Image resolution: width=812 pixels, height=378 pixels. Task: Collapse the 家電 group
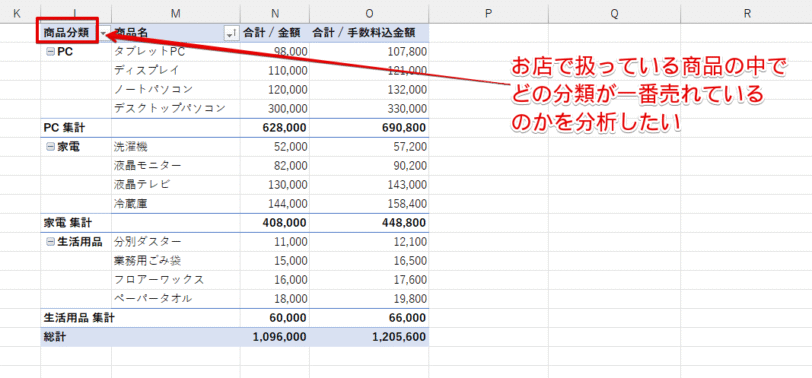(50, 147)
